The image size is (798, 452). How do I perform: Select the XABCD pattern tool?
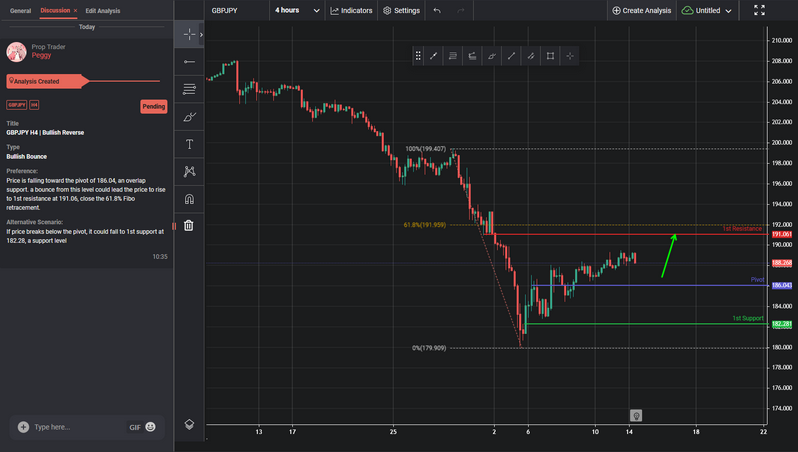pyautogui.click(x=189, y=172)
